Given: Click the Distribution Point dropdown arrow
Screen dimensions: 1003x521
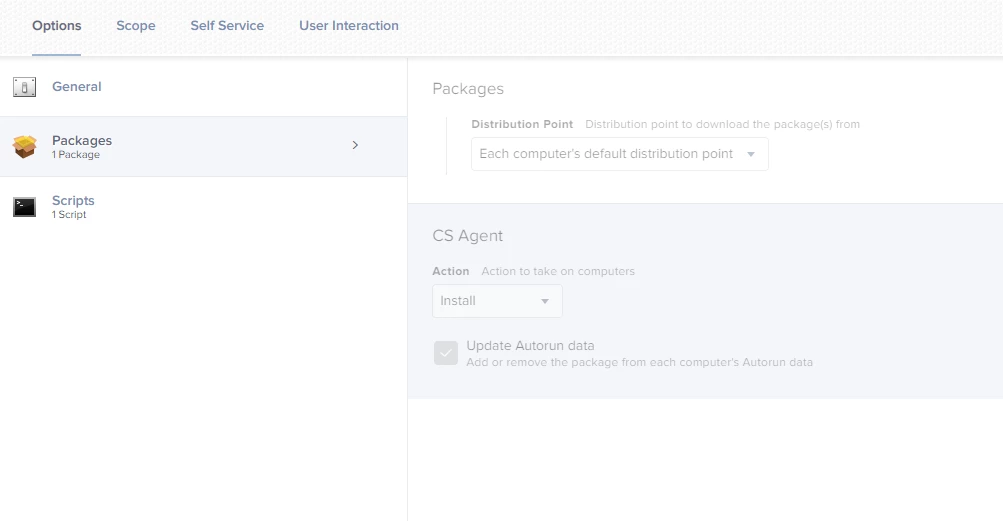Looking at the screenshot, I should click(x=751, y=154).
